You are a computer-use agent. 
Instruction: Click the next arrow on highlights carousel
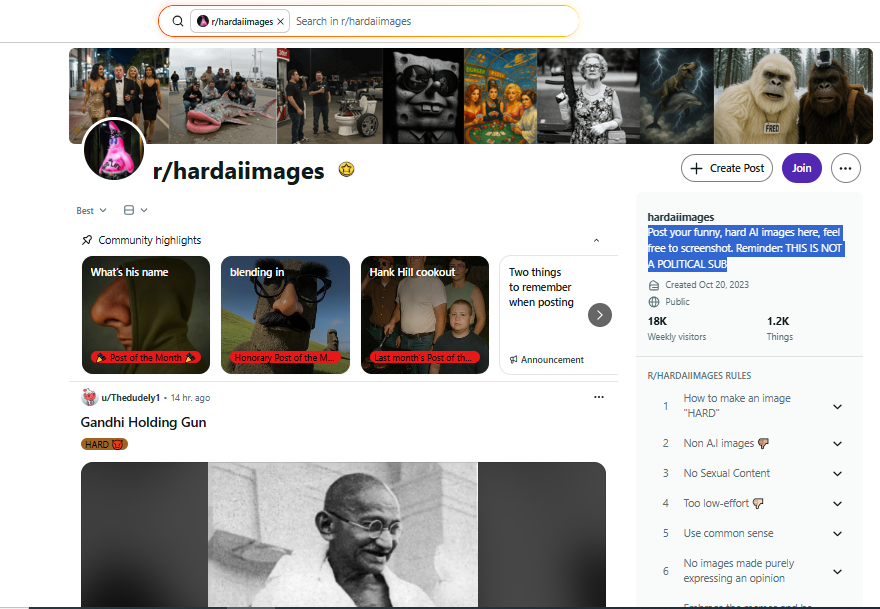click(599, 315)
